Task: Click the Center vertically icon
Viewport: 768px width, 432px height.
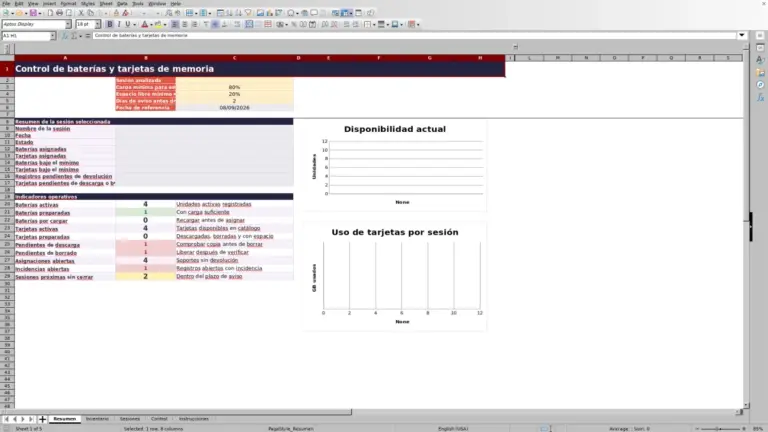Action: [x=215, y=24]
